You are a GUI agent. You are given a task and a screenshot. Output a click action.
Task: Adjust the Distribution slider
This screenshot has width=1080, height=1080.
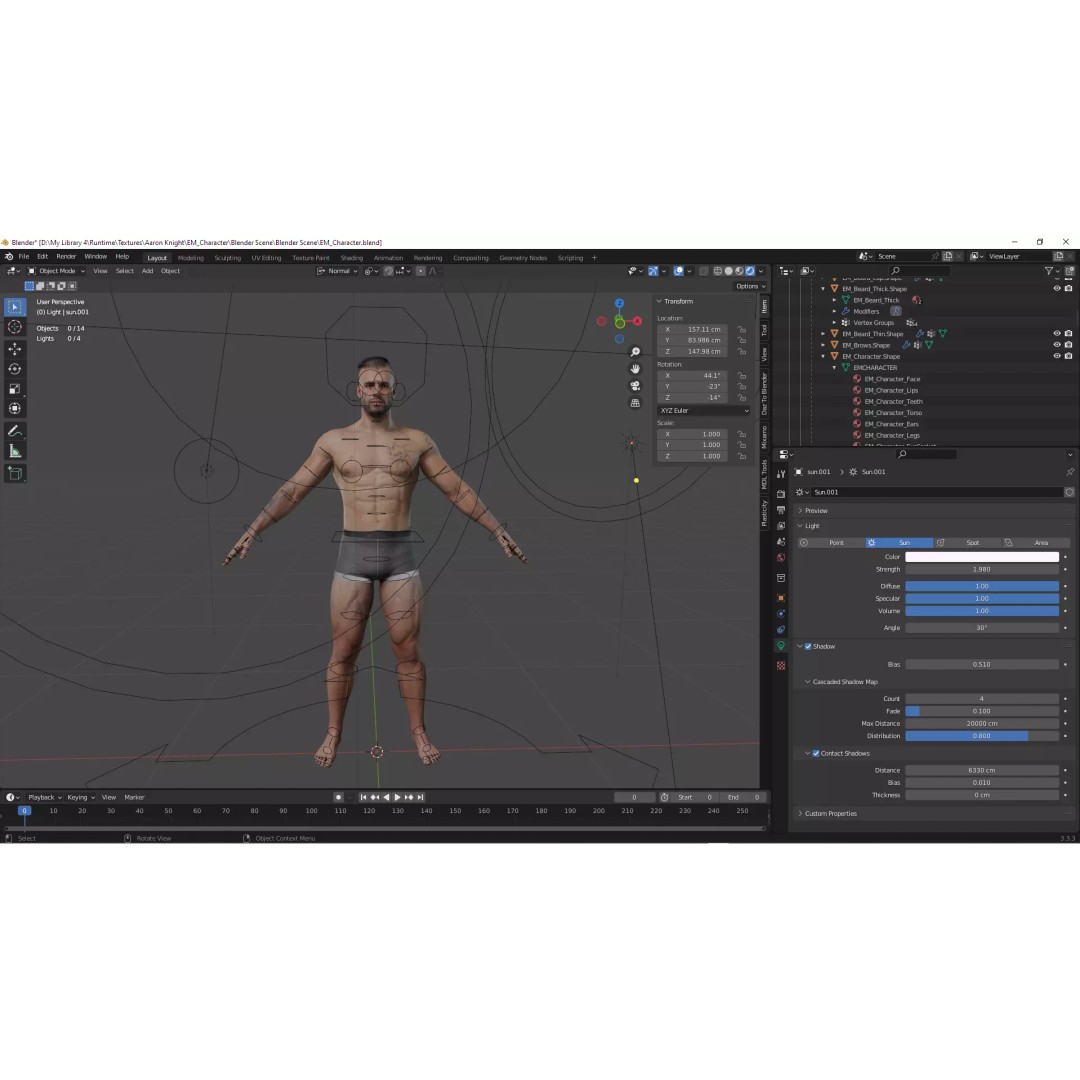pos(982,736)
